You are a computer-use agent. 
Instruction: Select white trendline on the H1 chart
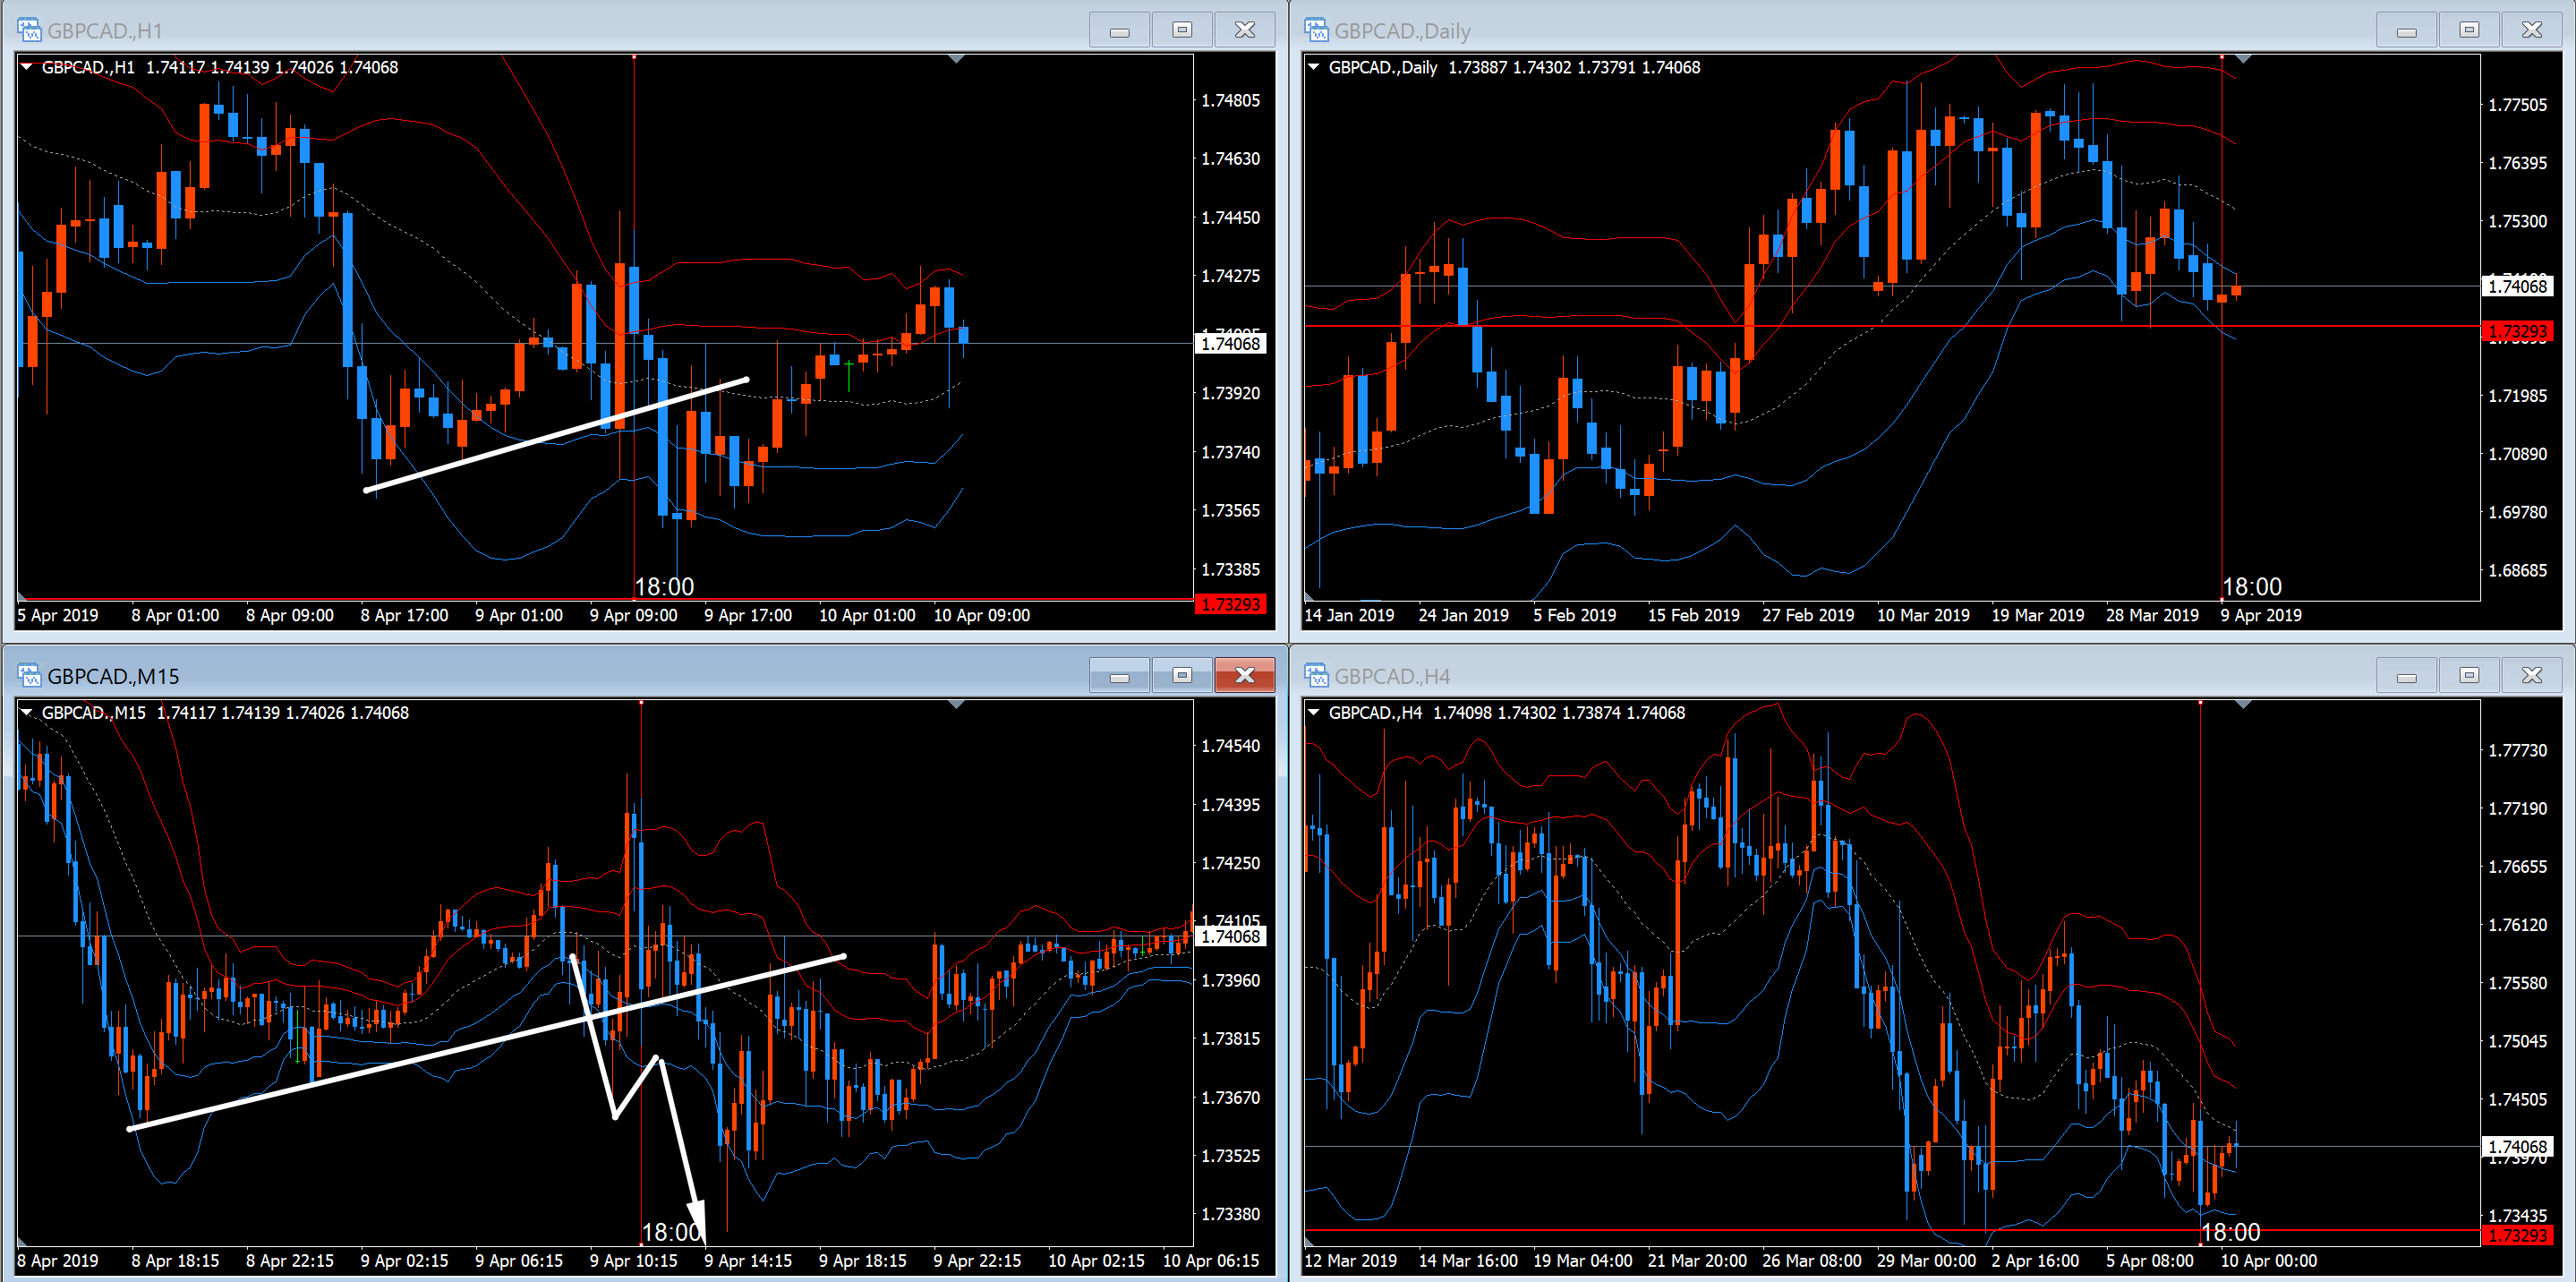point(556,435)
